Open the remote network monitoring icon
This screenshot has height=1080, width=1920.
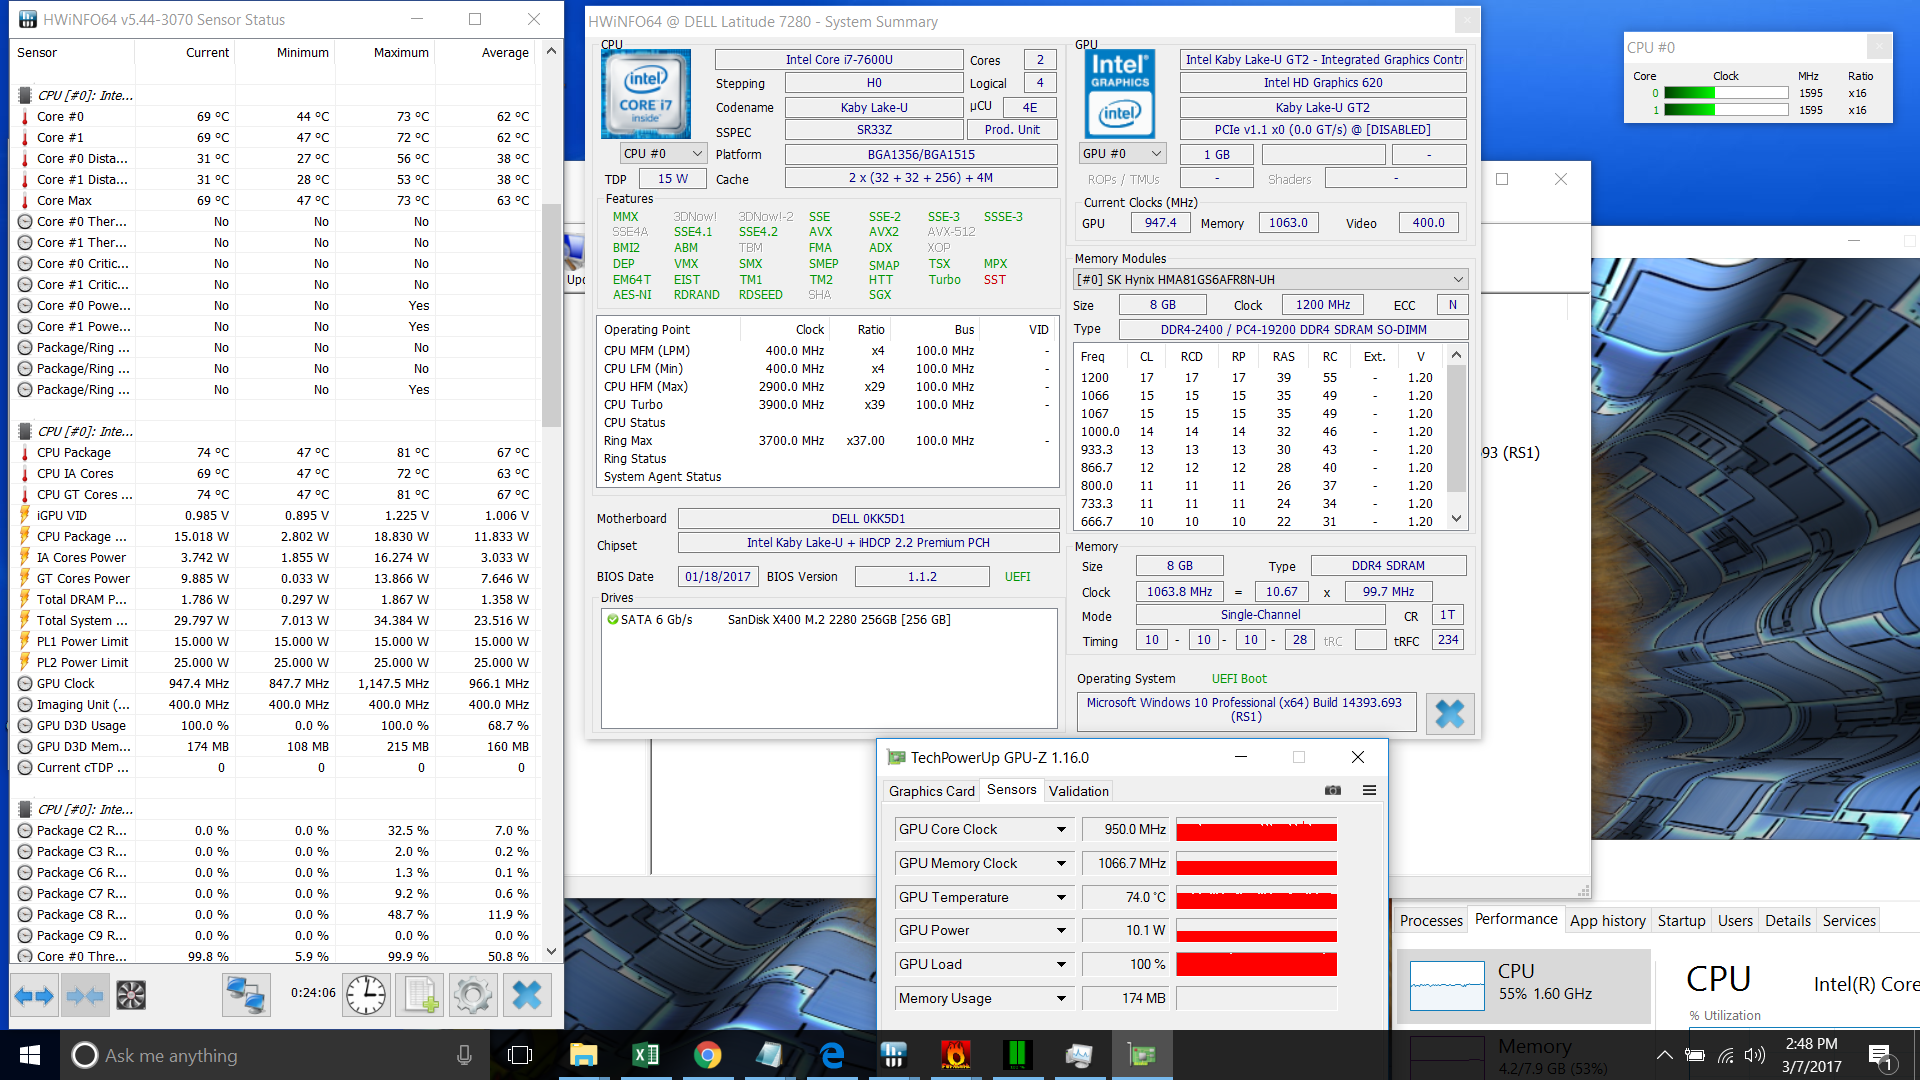(246, 995)
